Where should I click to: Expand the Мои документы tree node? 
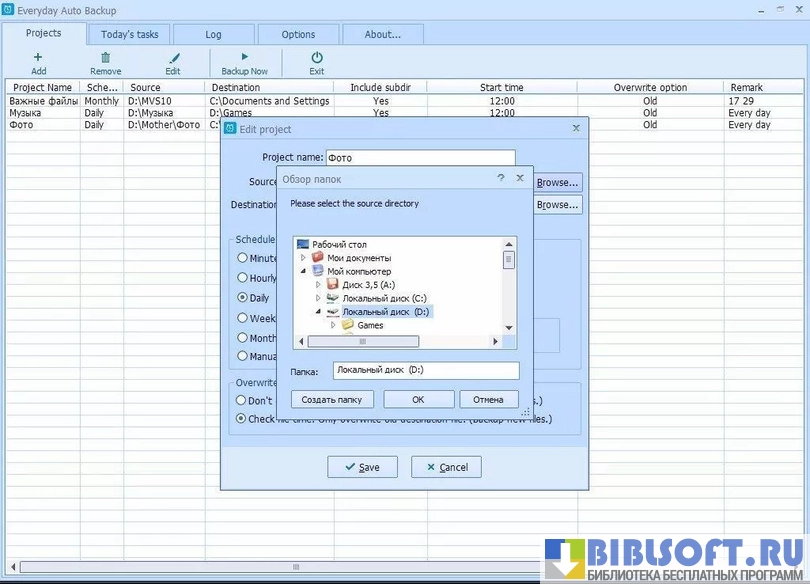[303, 258]
